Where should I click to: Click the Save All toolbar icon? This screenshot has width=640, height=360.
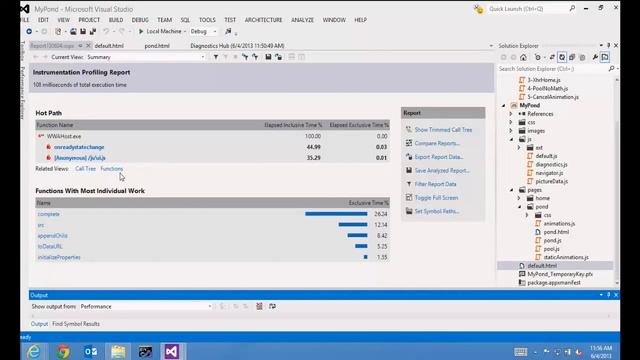pos(93,31)
